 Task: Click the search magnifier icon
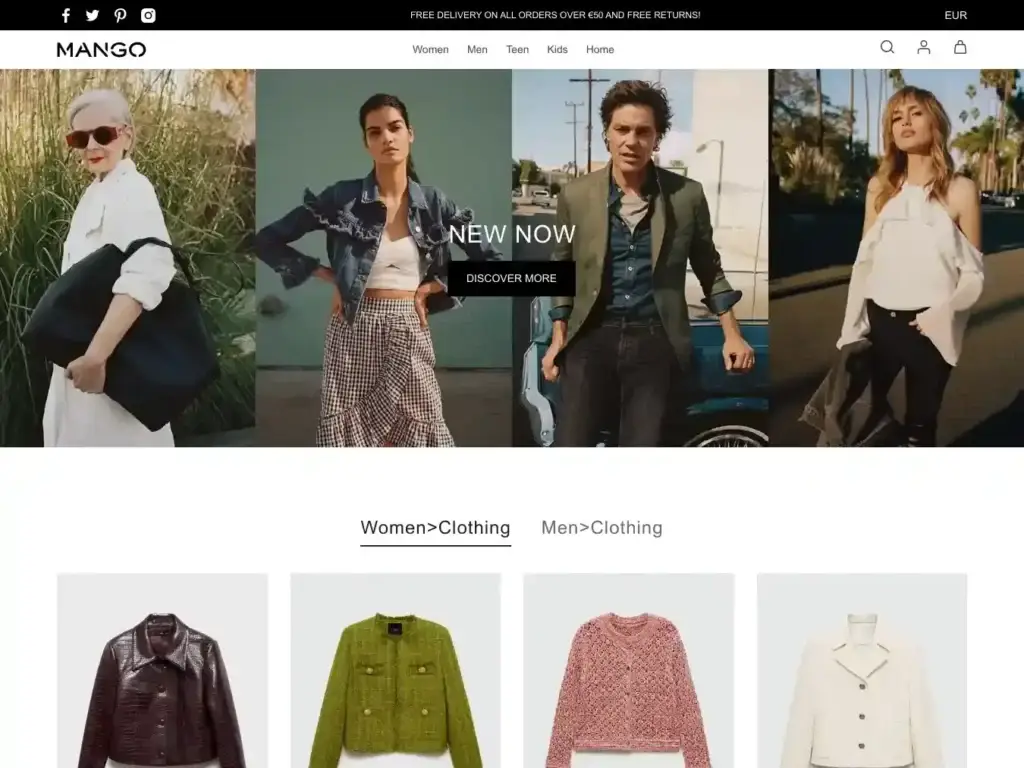pos(887,47)
